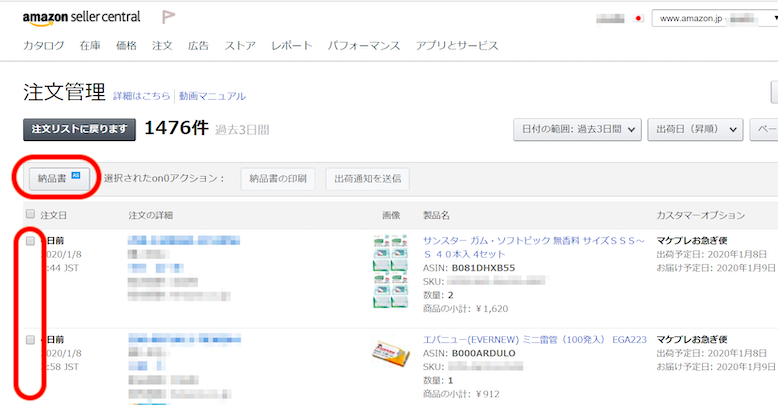Open the www.amazon.jp marketplace dropdown
Viewport: 778px width, 405px height.
click(714, 18)
